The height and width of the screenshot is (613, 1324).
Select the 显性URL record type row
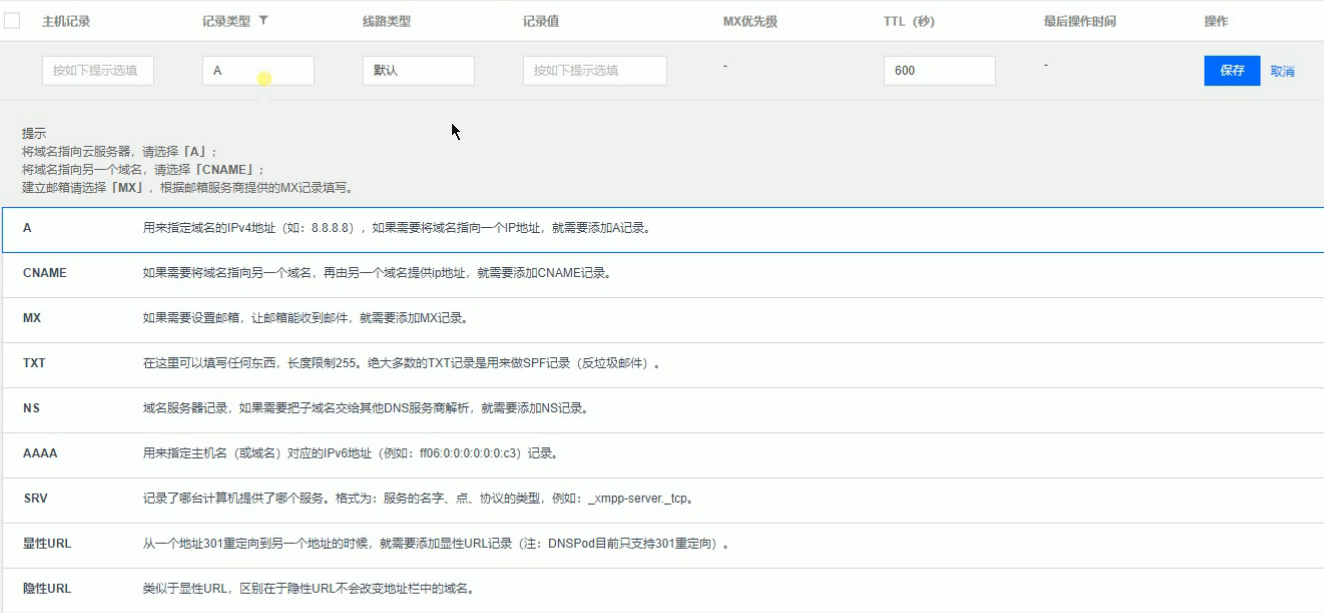400,542
